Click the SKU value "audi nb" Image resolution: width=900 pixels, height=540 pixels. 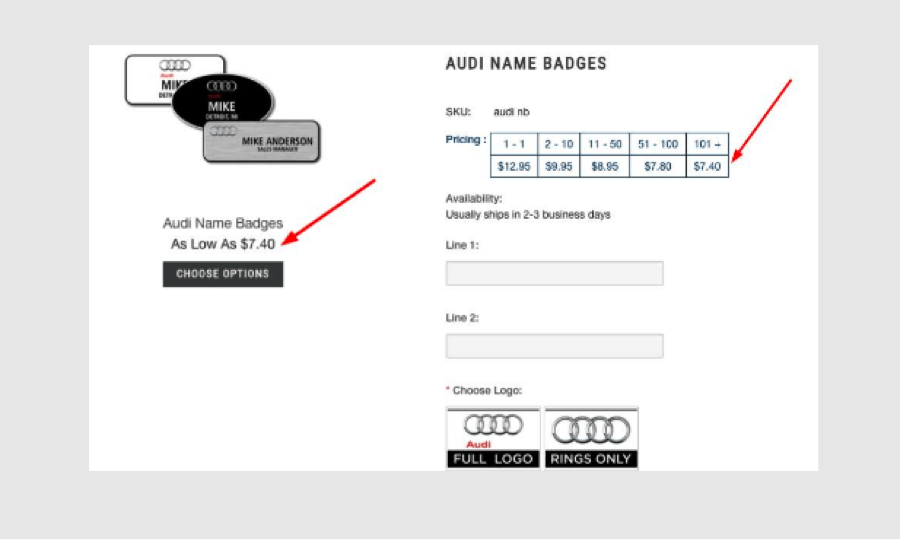click(x=511, y=112)
